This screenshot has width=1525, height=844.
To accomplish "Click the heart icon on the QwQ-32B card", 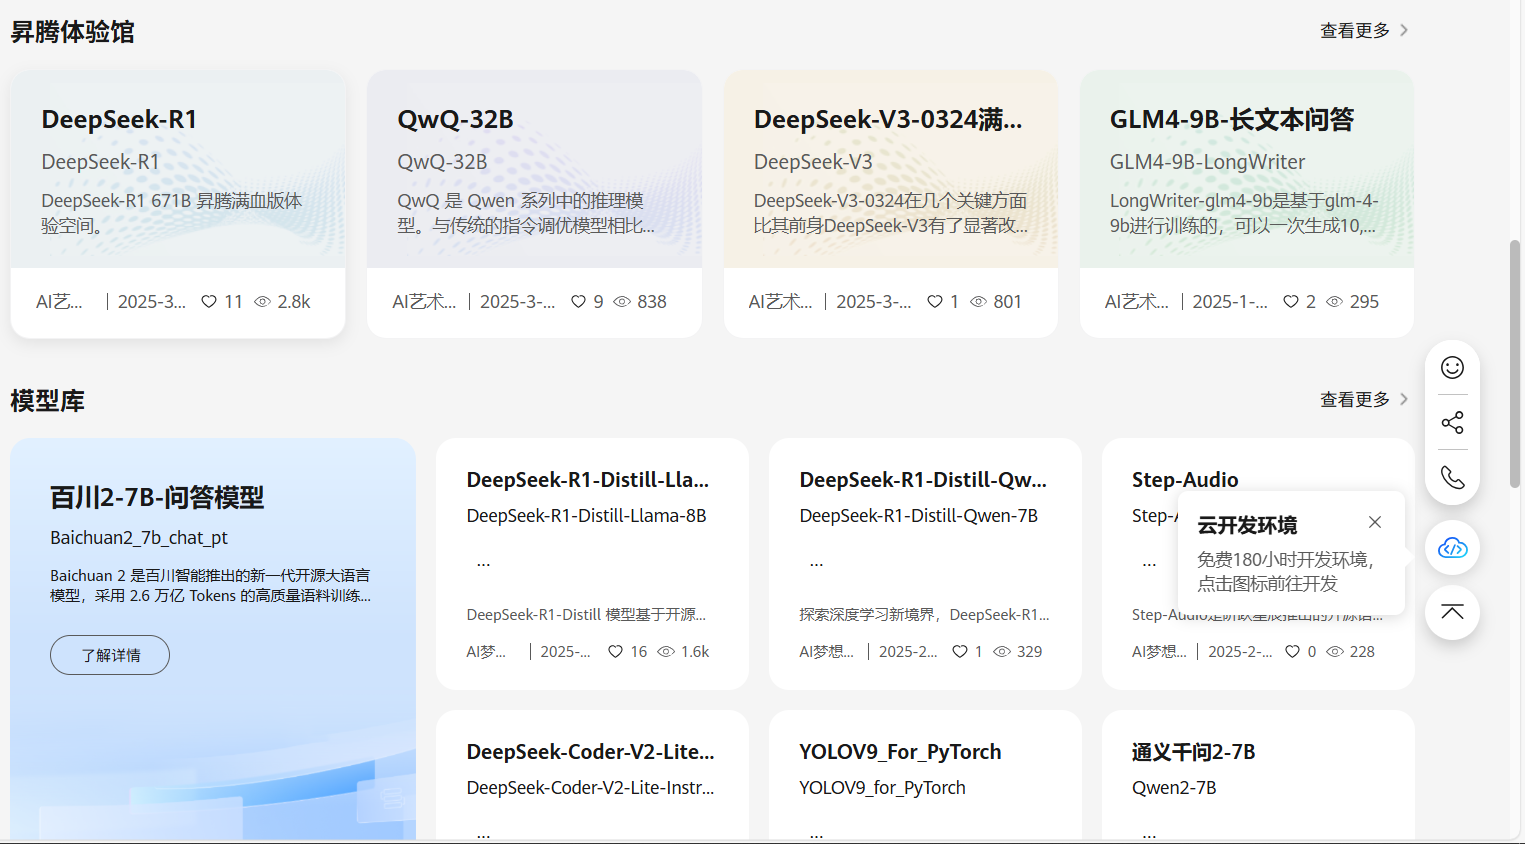I will [578, 301].
